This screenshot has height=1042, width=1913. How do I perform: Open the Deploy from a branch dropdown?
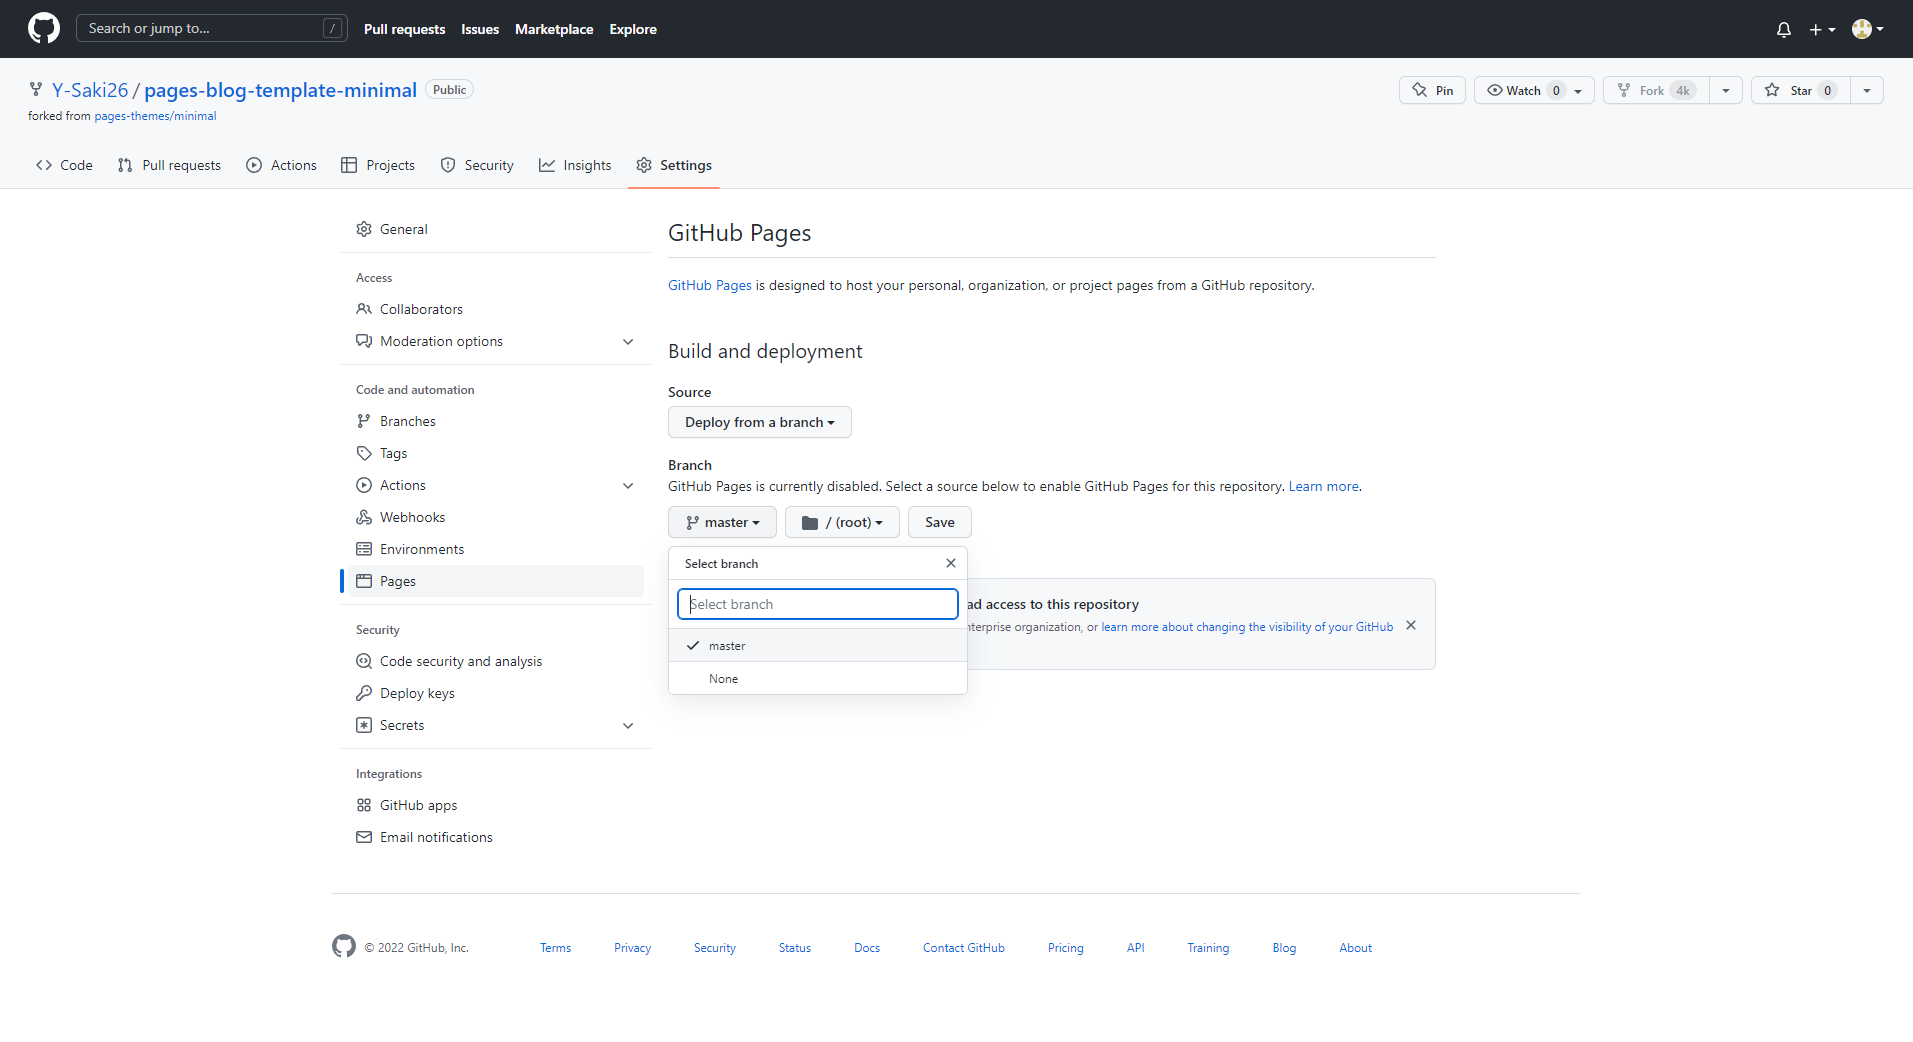pos(760,422)
